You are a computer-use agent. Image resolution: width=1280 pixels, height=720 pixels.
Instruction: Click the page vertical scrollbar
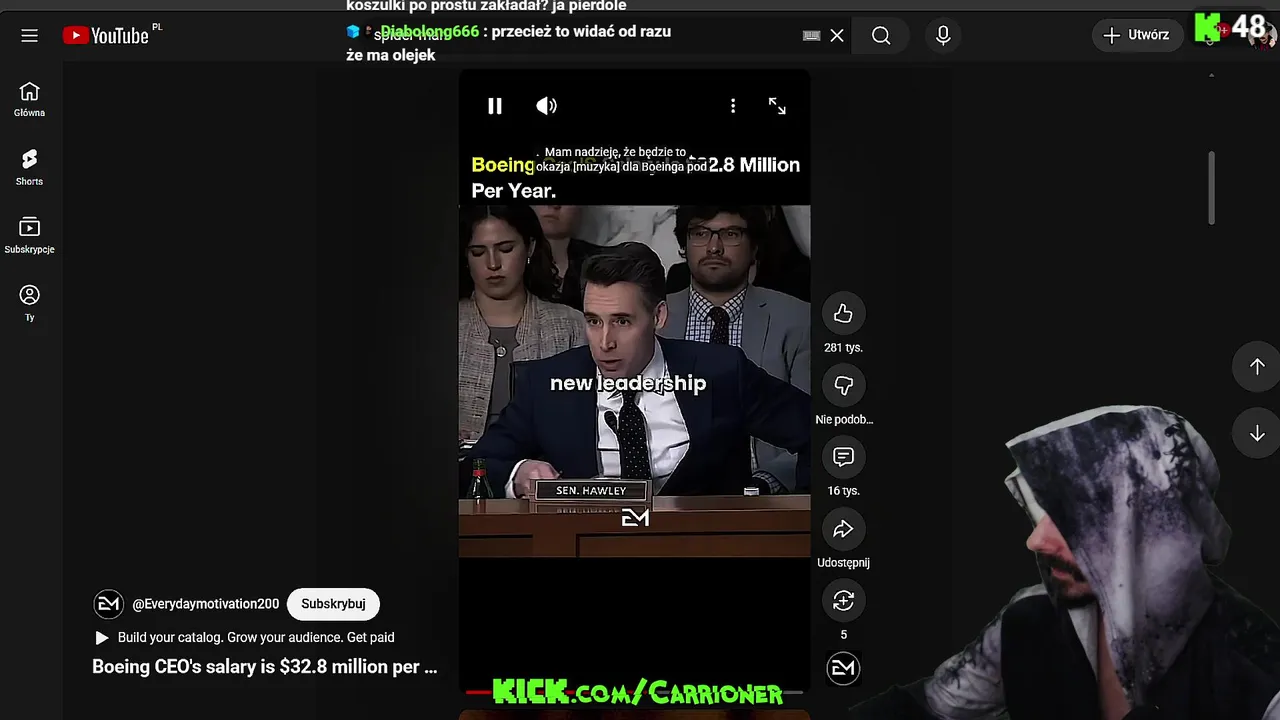click(1211, 188)
